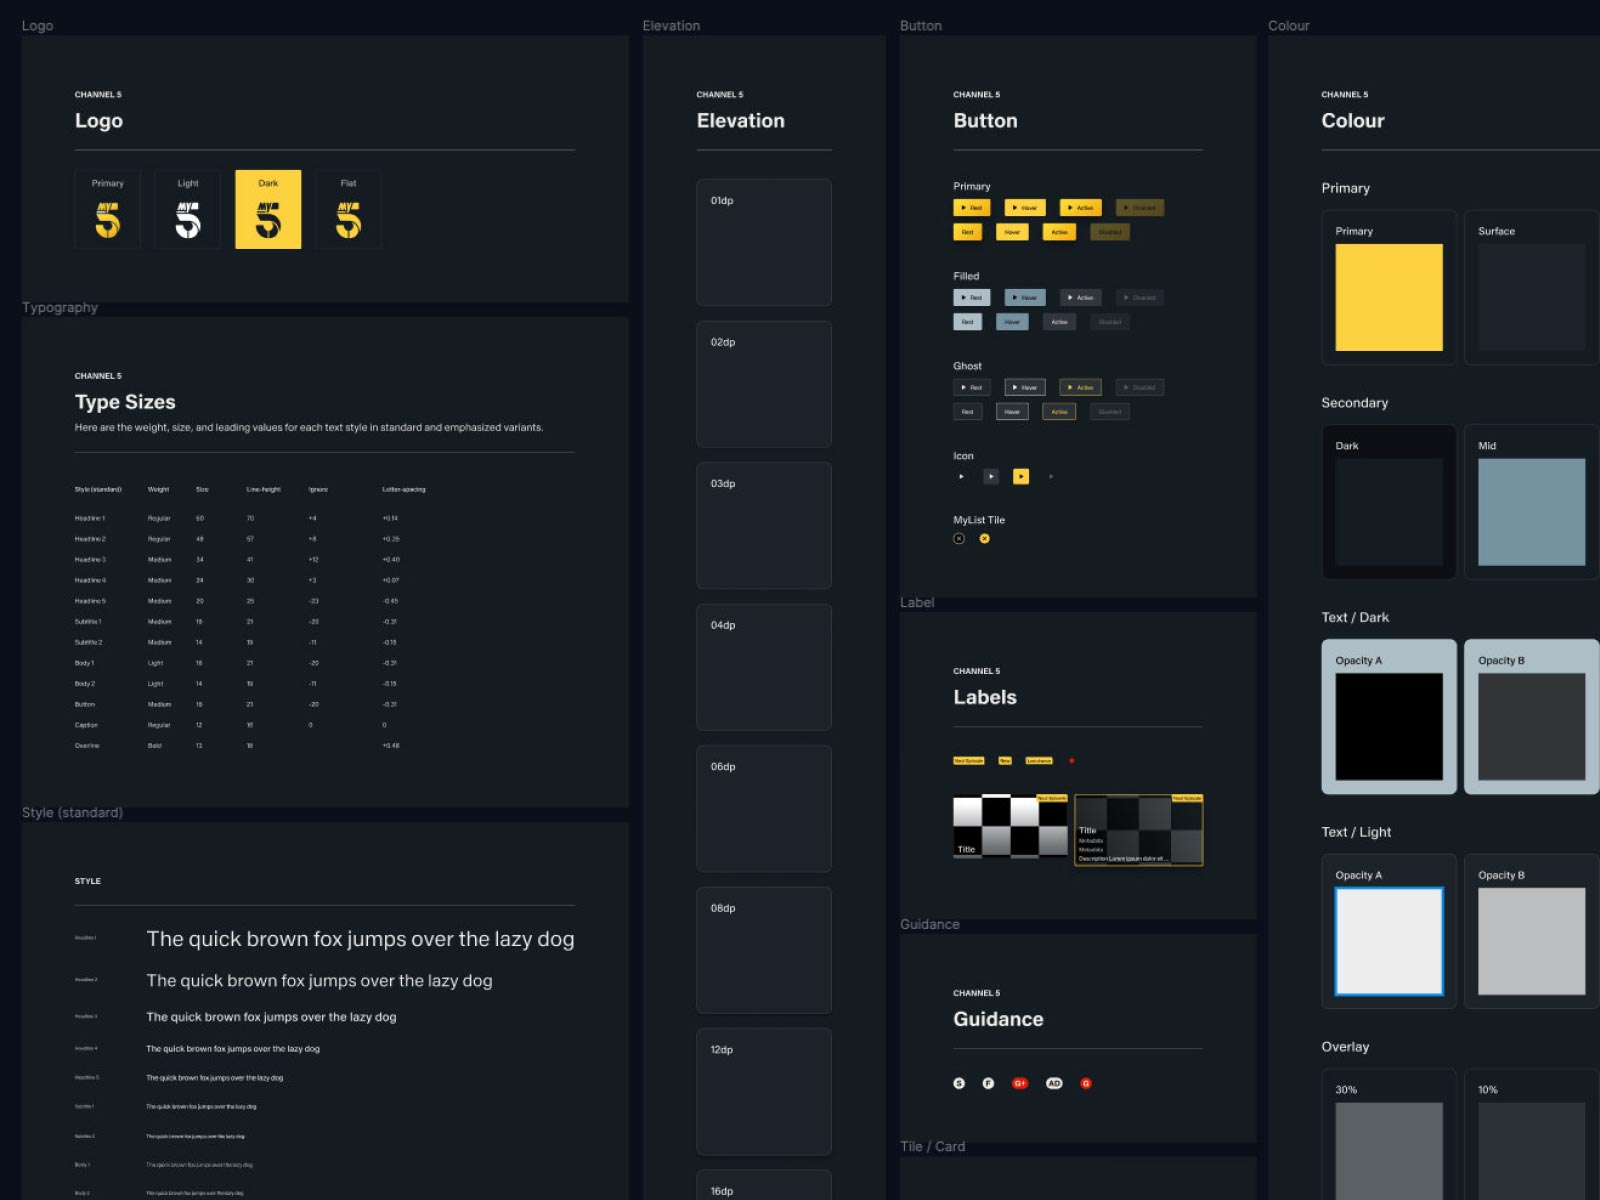
Task: Select the yellow Primary colour swatch
Action: point(1388,297)
